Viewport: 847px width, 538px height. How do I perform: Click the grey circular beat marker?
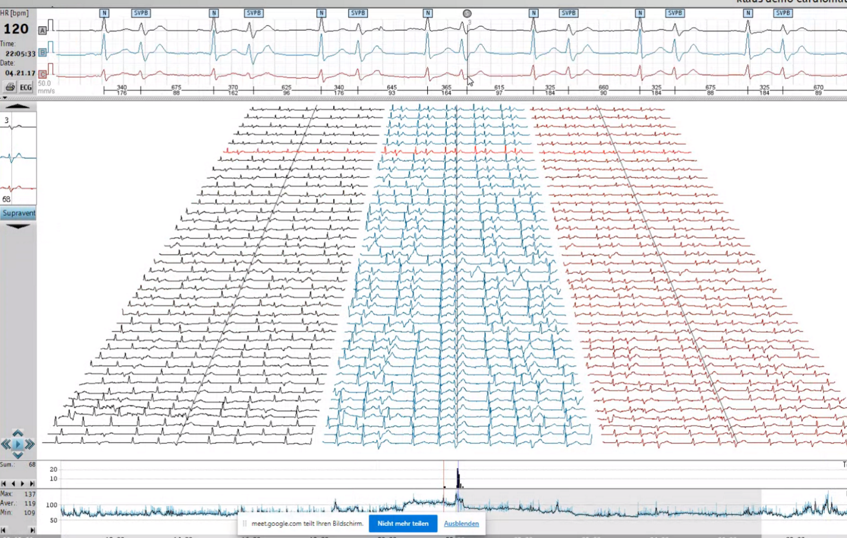click(x=467, y=14)
